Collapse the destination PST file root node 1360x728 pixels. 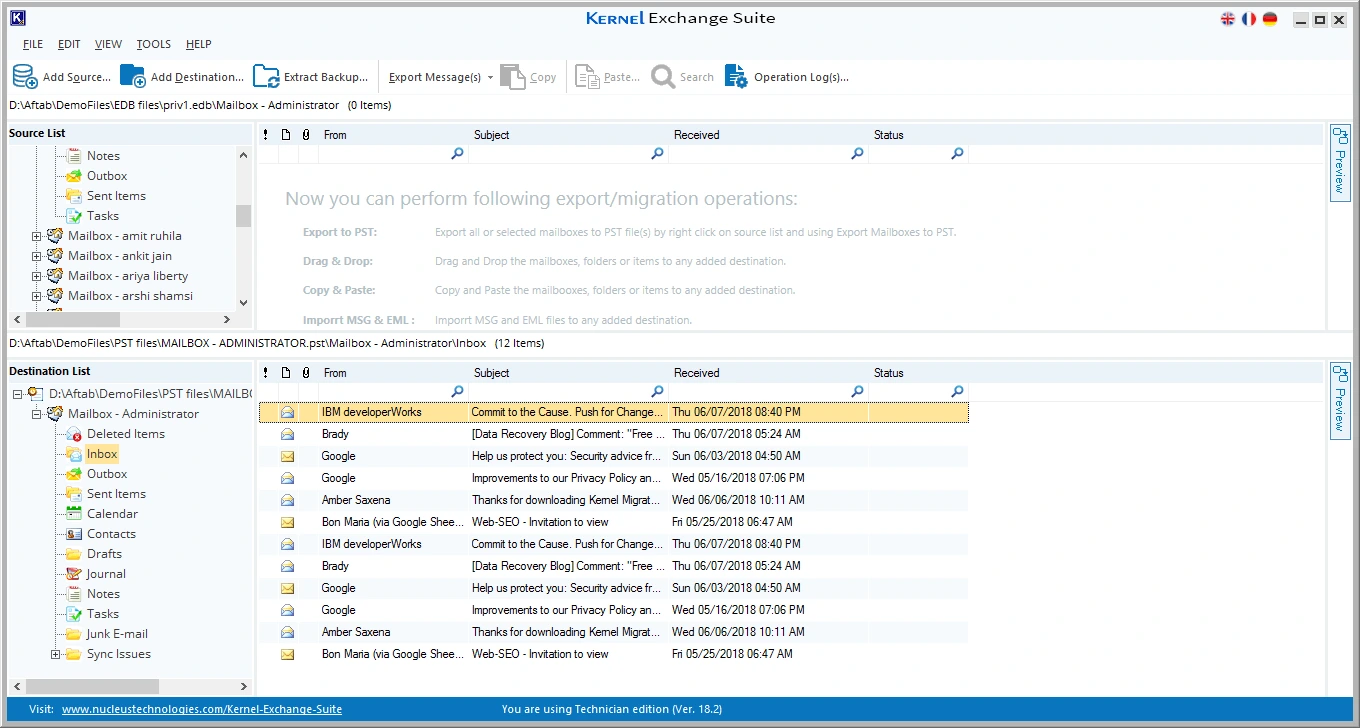click(x=17, y=394)
